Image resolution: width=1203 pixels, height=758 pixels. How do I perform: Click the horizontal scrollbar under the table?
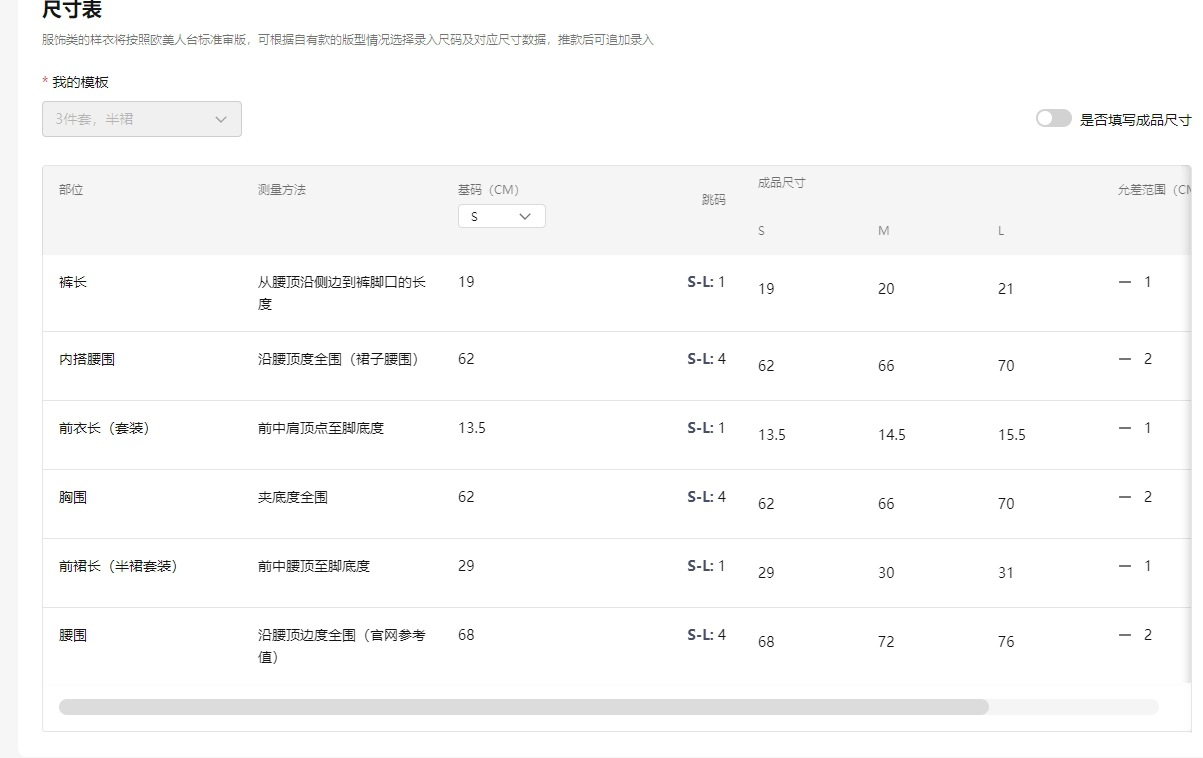523,707
